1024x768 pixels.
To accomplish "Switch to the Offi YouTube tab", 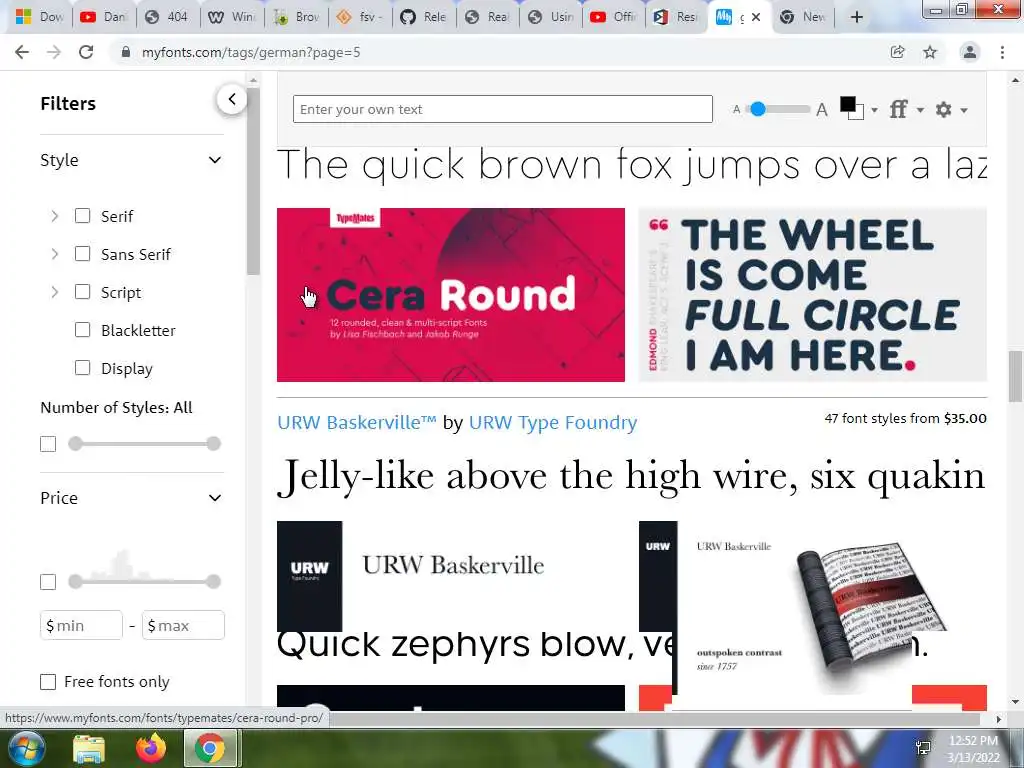I will click(x=613, y=17).
